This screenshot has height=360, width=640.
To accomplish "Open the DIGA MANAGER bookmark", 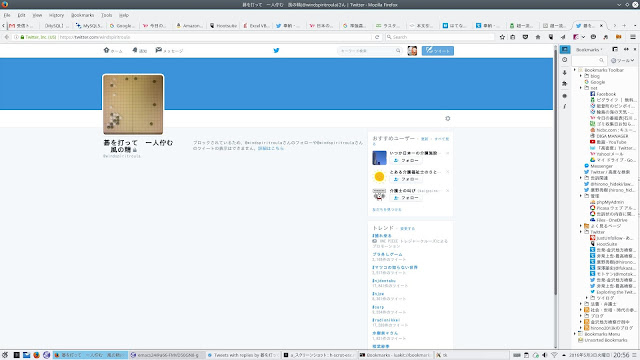I will tap(608, 136).
